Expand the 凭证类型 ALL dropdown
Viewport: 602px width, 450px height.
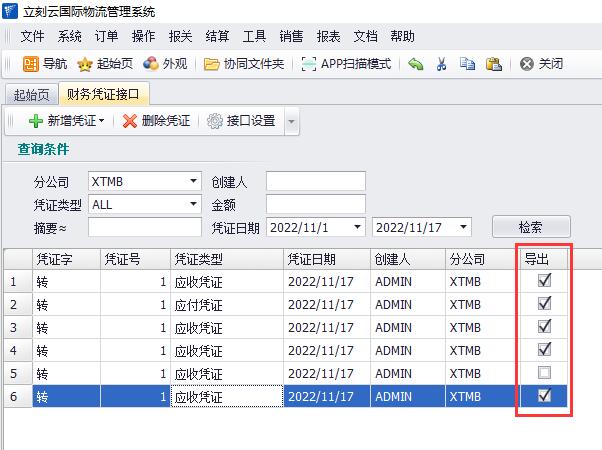point(193,204)
